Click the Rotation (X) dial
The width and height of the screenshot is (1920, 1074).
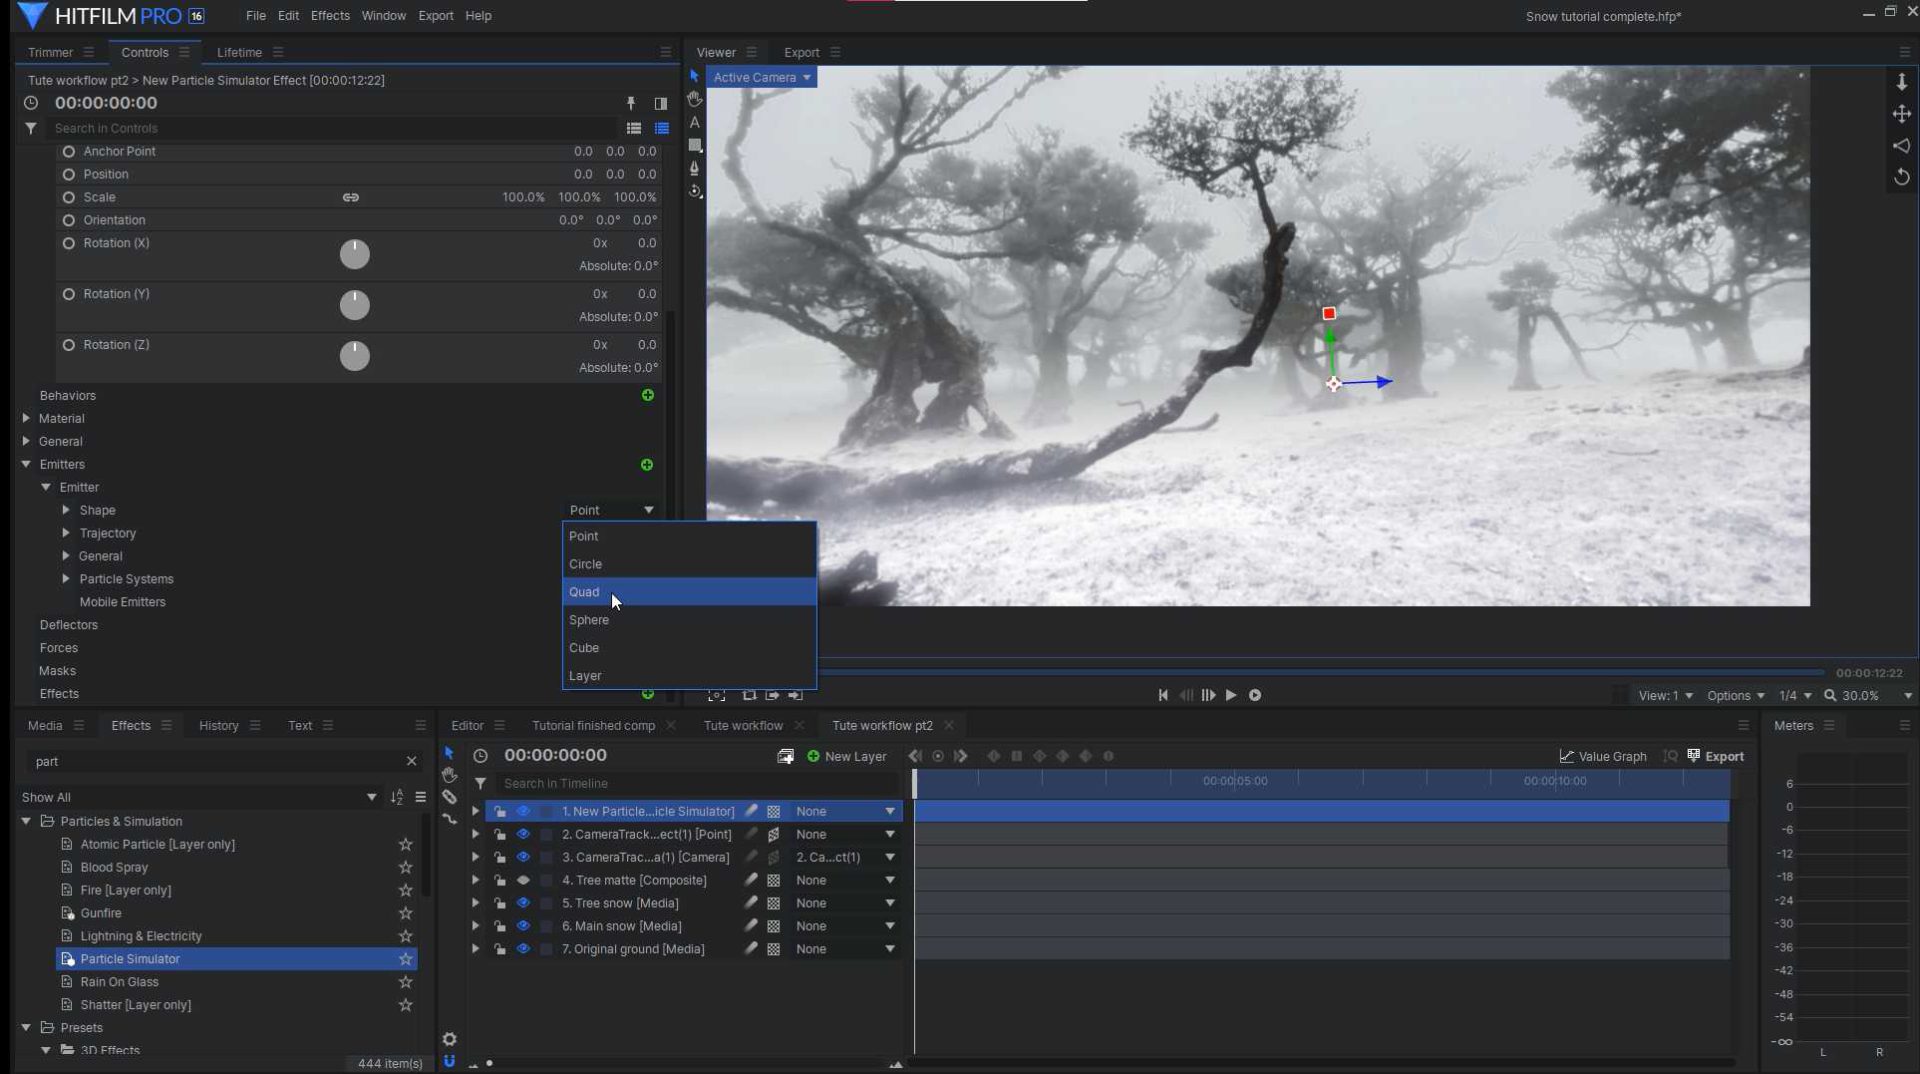[x=355, y=255]
